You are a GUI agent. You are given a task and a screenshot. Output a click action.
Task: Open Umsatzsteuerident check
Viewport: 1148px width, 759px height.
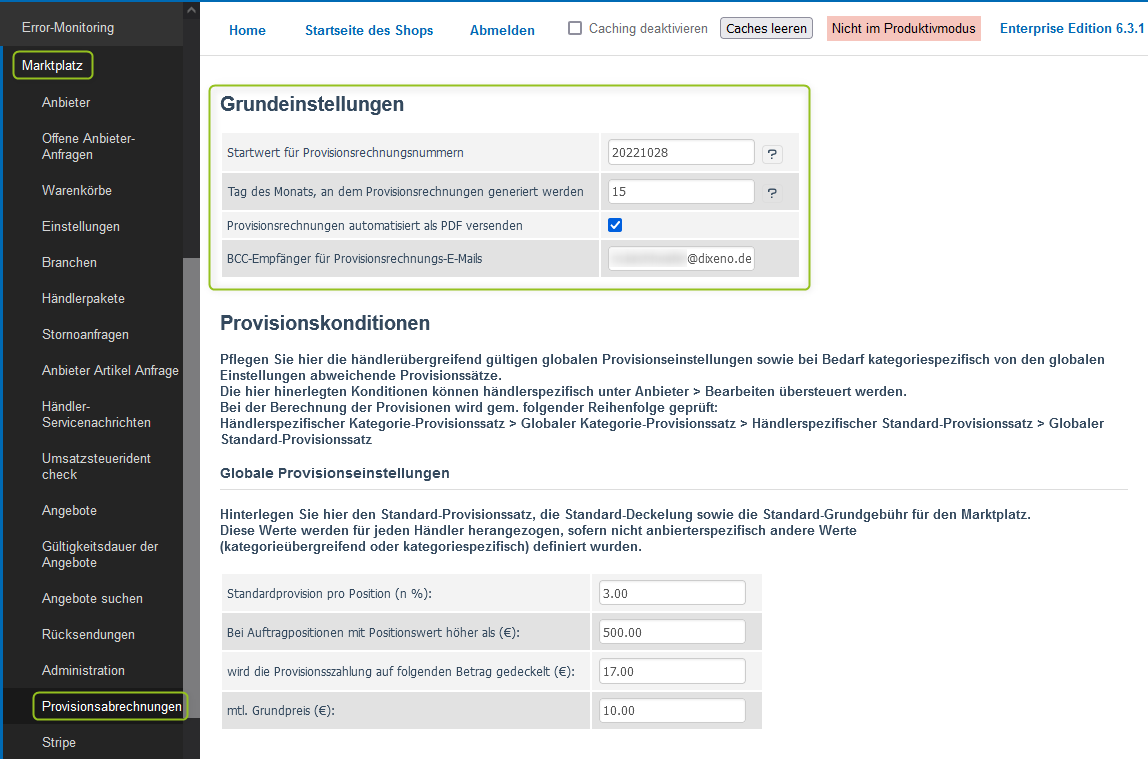click(97, 466)
